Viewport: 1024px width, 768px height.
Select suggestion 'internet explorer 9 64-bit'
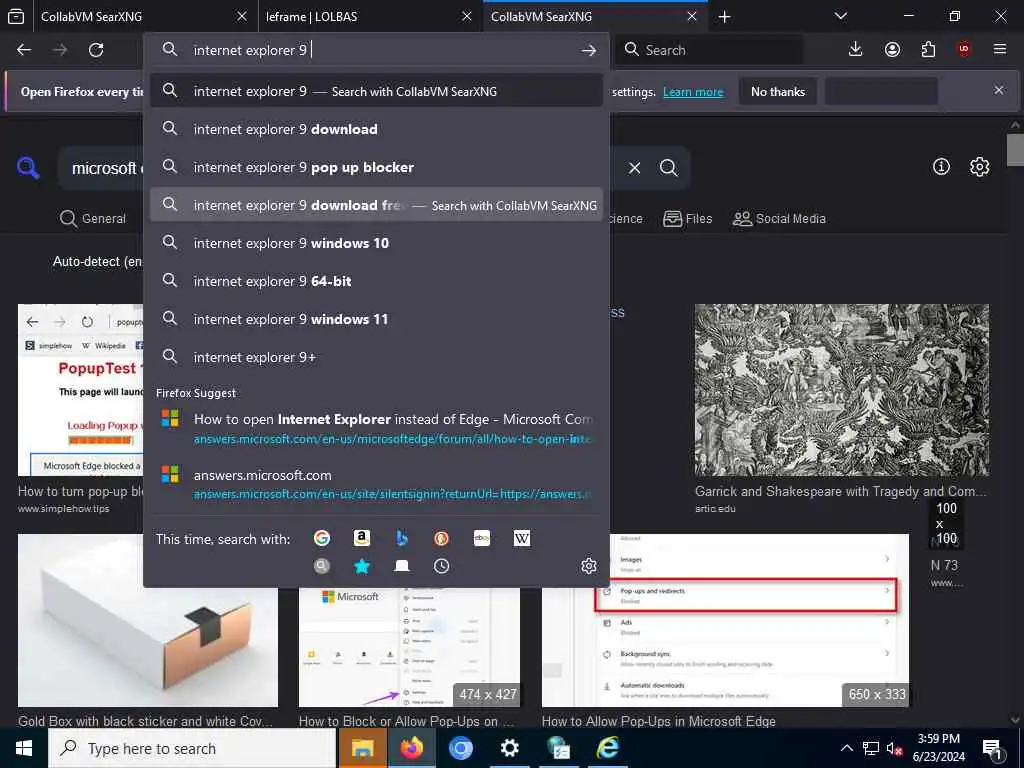tap(376, 281)
